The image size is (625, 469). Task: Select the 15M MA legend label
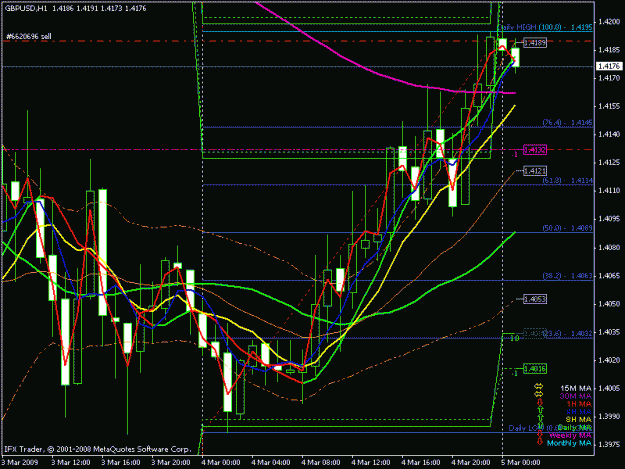pos(576,388)
